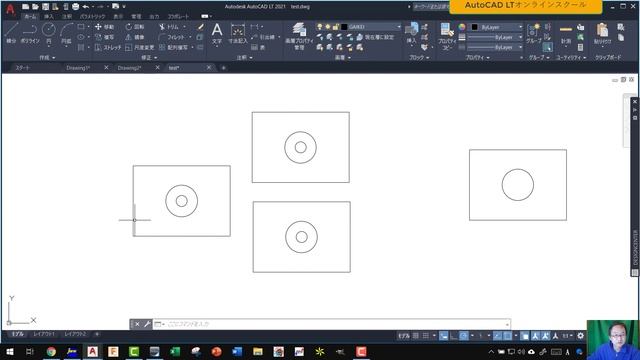Screen dimensions: 640x360
Task: Expand the プロパティ (Properties) panel
Action: [478, 58]
